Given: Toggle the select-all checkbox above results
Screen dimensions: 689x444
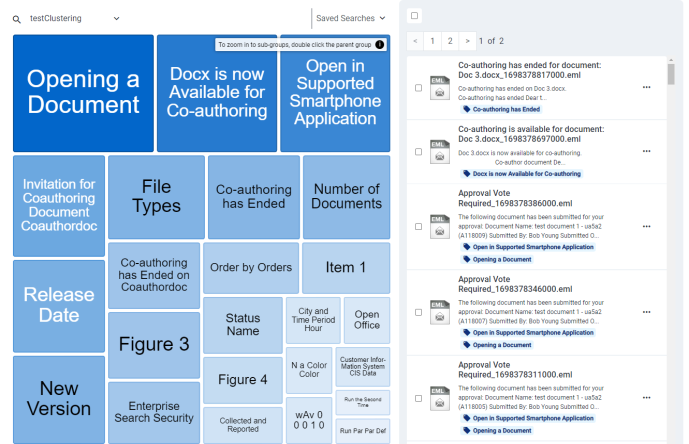Looking at the screenshot, I should click(x=415, y=15).
